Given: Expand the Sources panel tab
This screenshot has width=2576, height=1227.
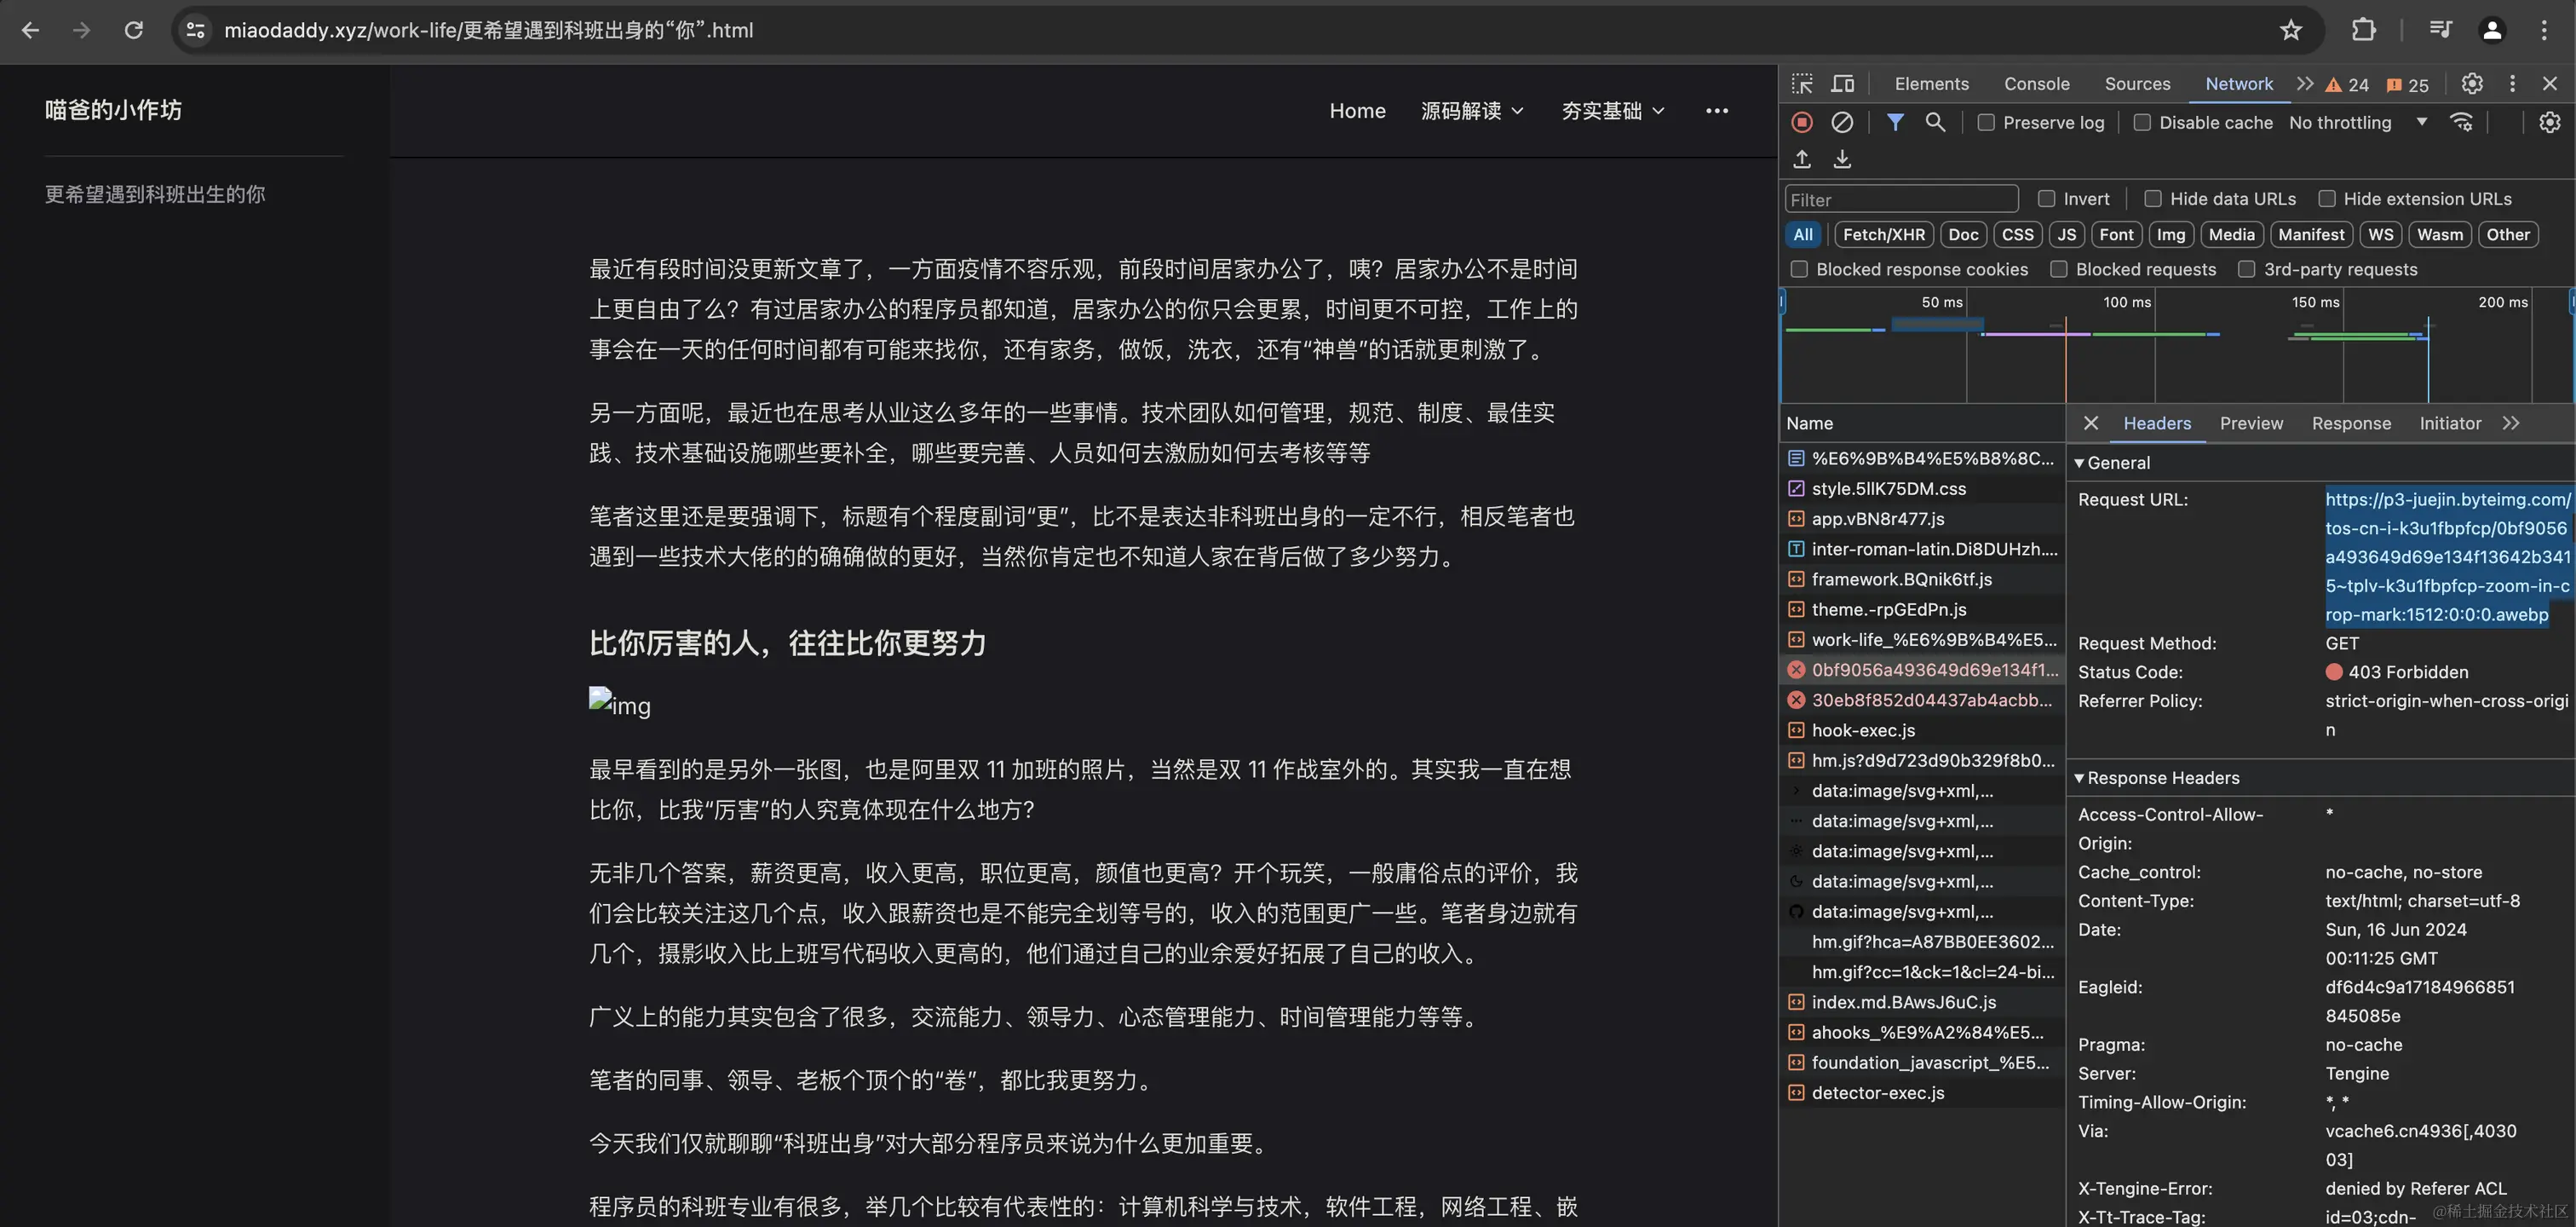Looking at the screenshot, I should (2137, 84).
